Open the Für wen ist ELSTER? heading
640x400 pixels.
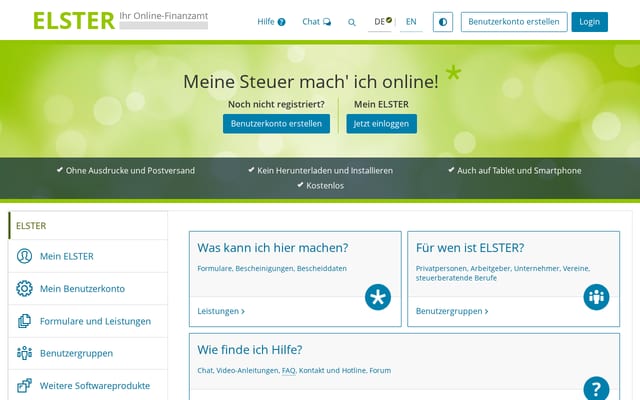point(470,248)
